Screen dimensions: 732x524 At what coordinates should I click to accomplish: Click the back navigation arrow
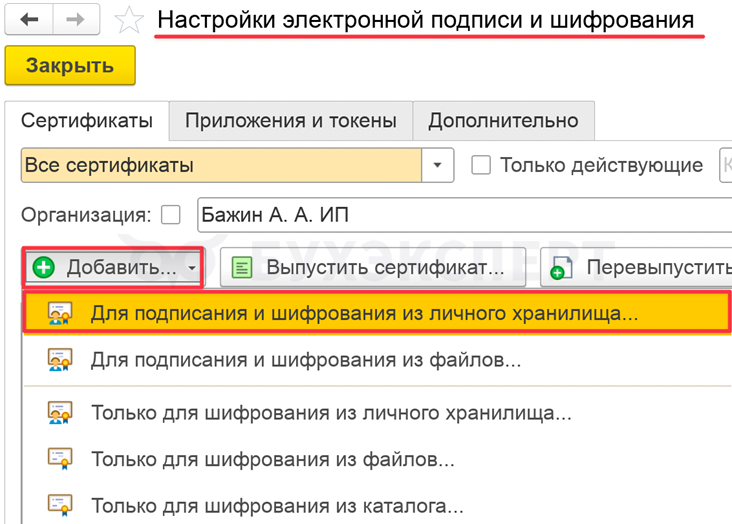[29, 20]
